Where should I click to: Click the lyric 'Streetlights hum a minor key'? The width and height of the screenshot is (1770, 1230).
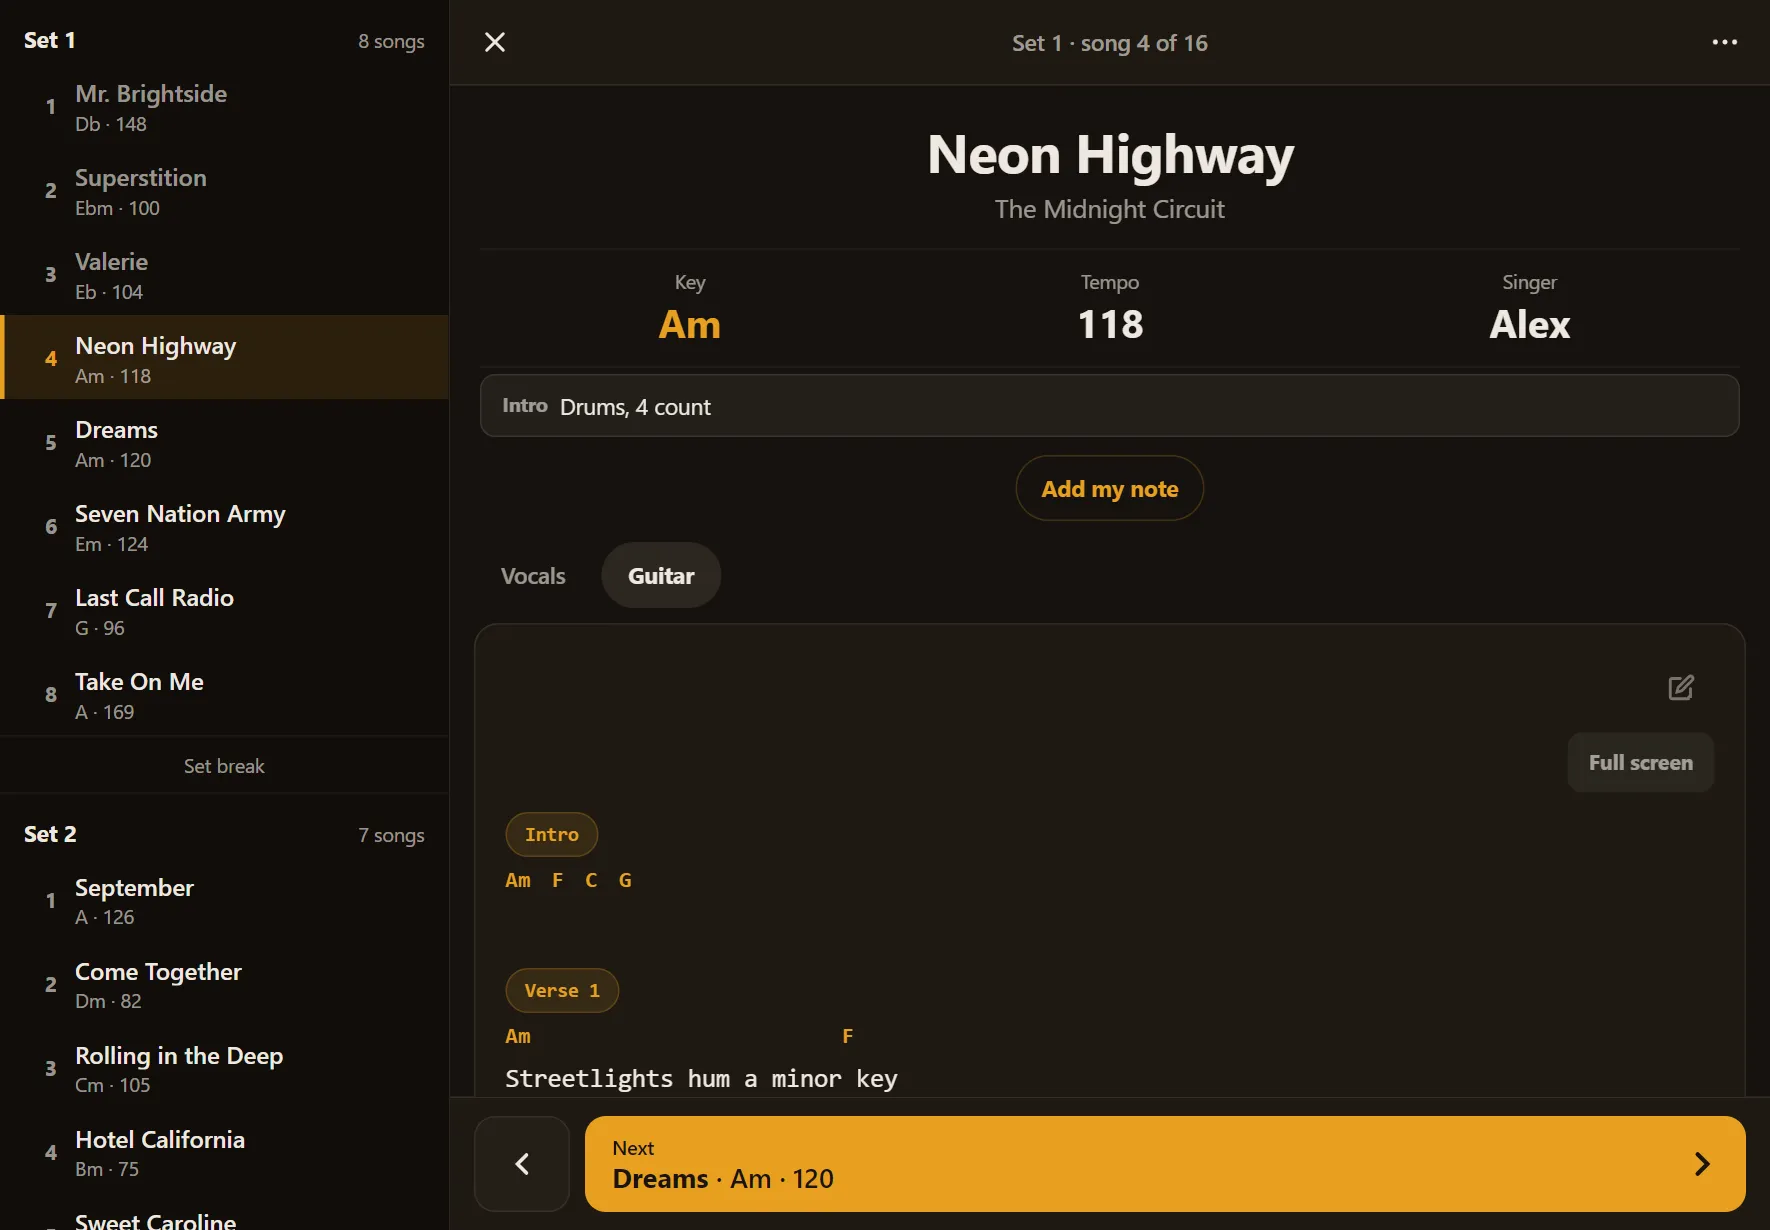tap(701, 1078)
